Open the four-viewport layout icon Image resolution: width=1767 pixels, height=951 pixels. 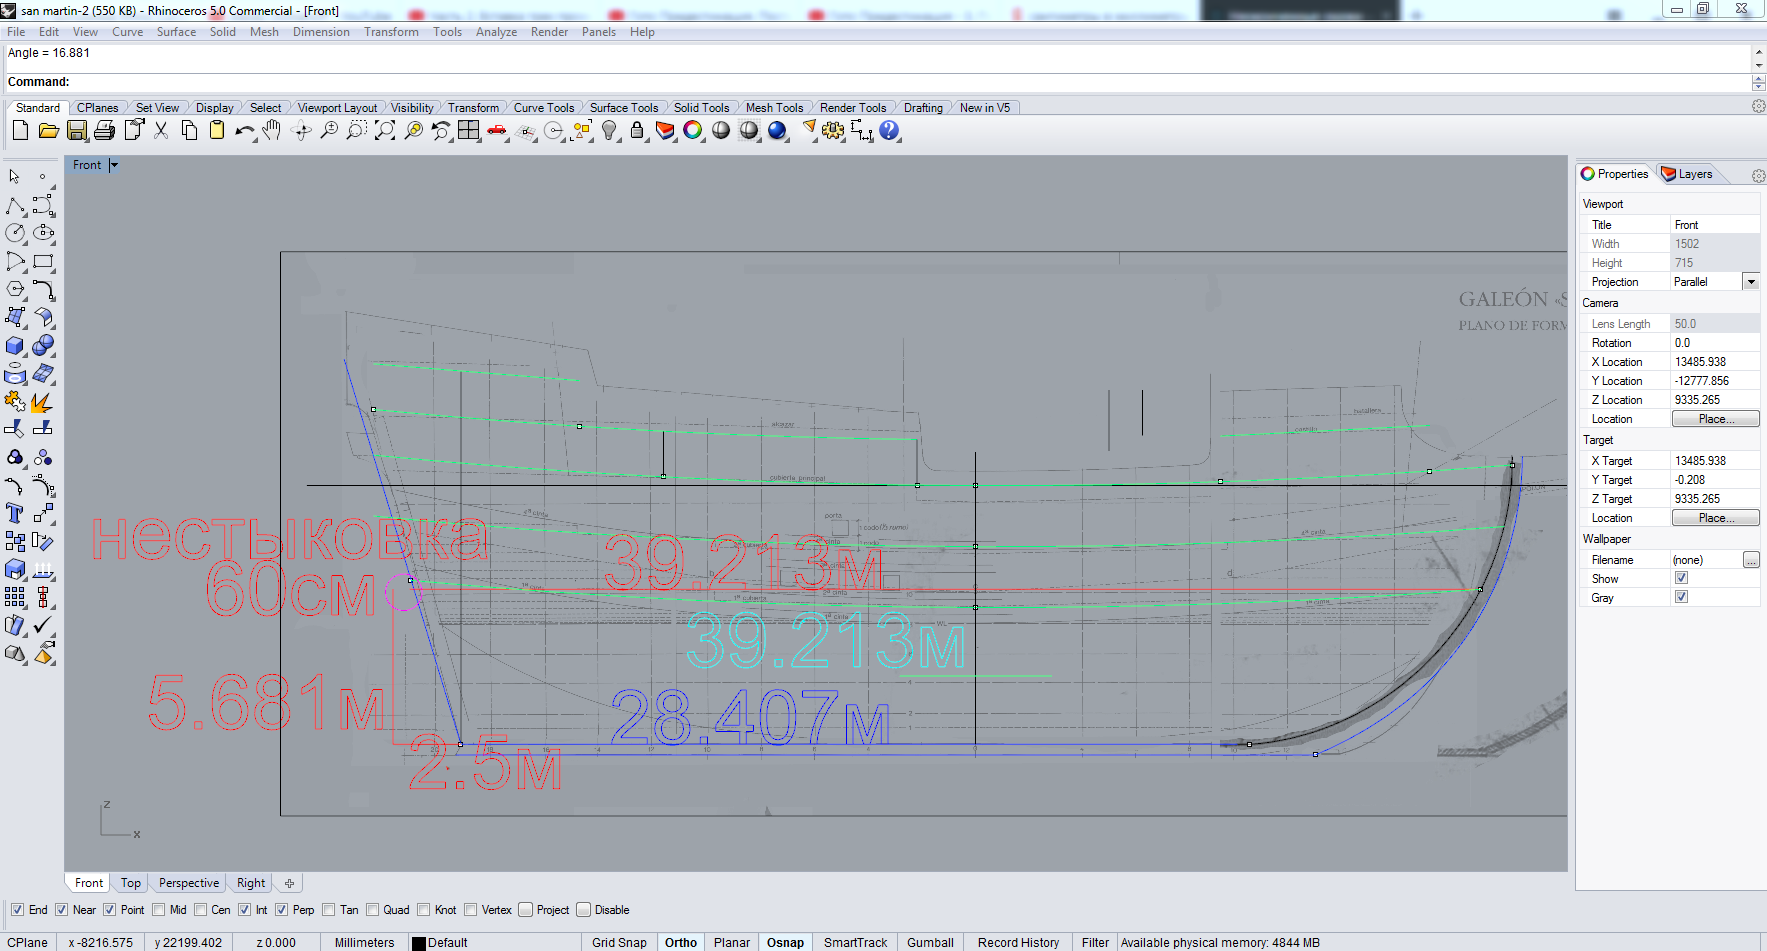tap(469, 131)
